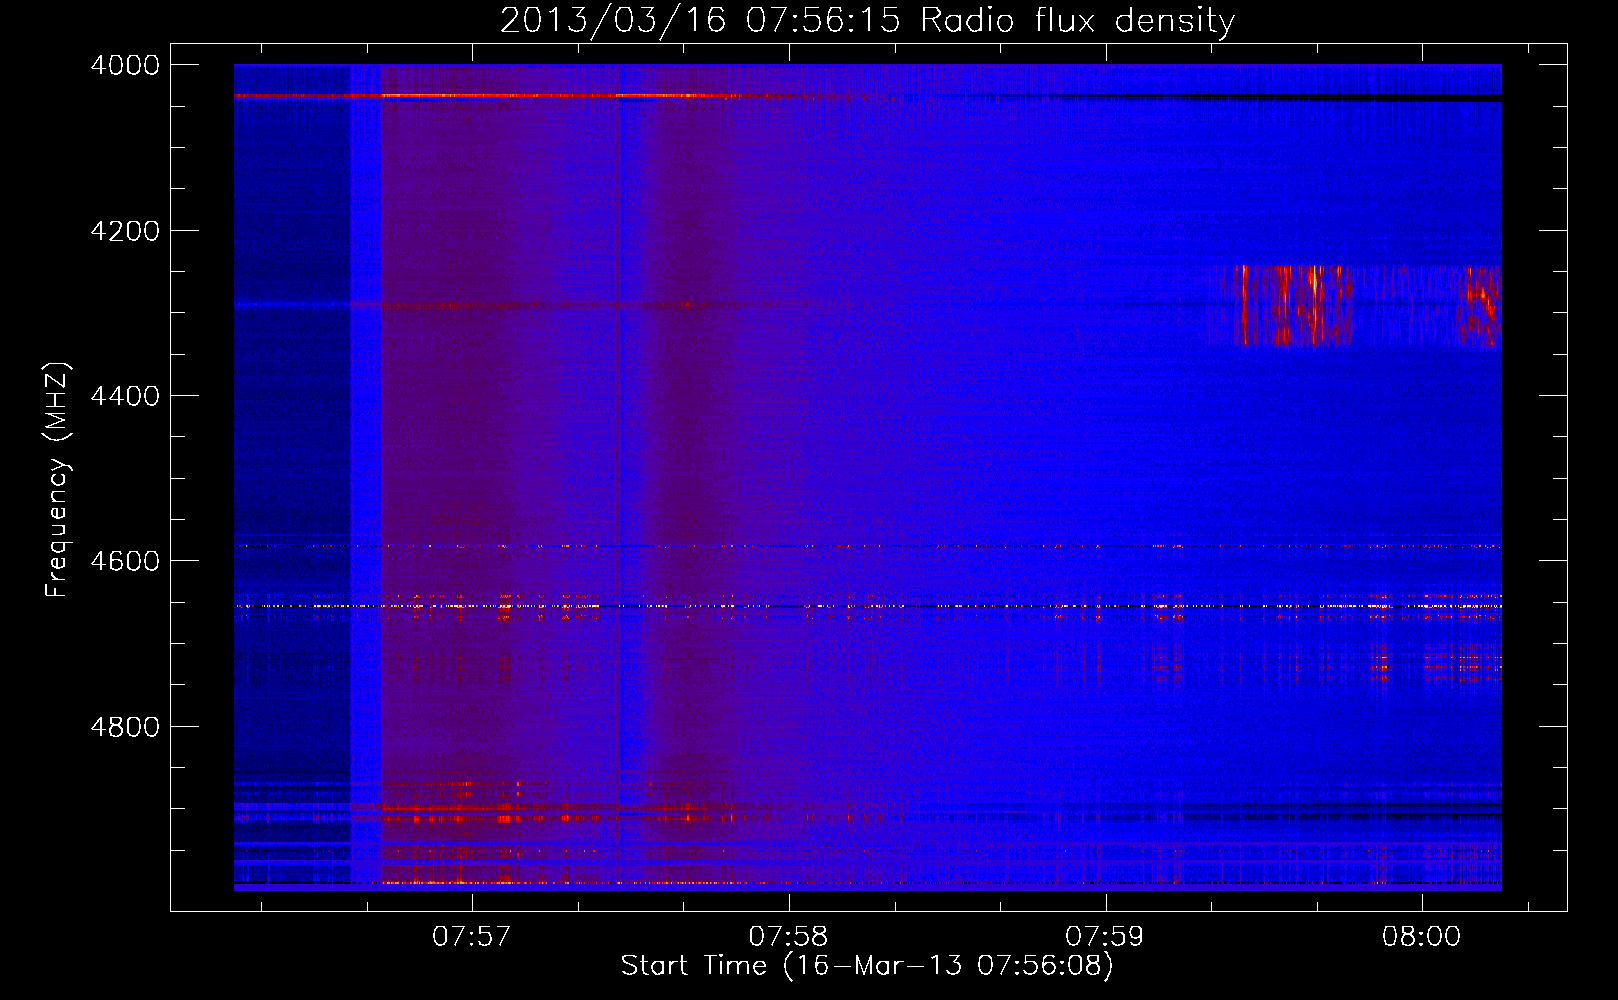
Task: Click the 4800 frequency tick label
Action: click(125, 727)
